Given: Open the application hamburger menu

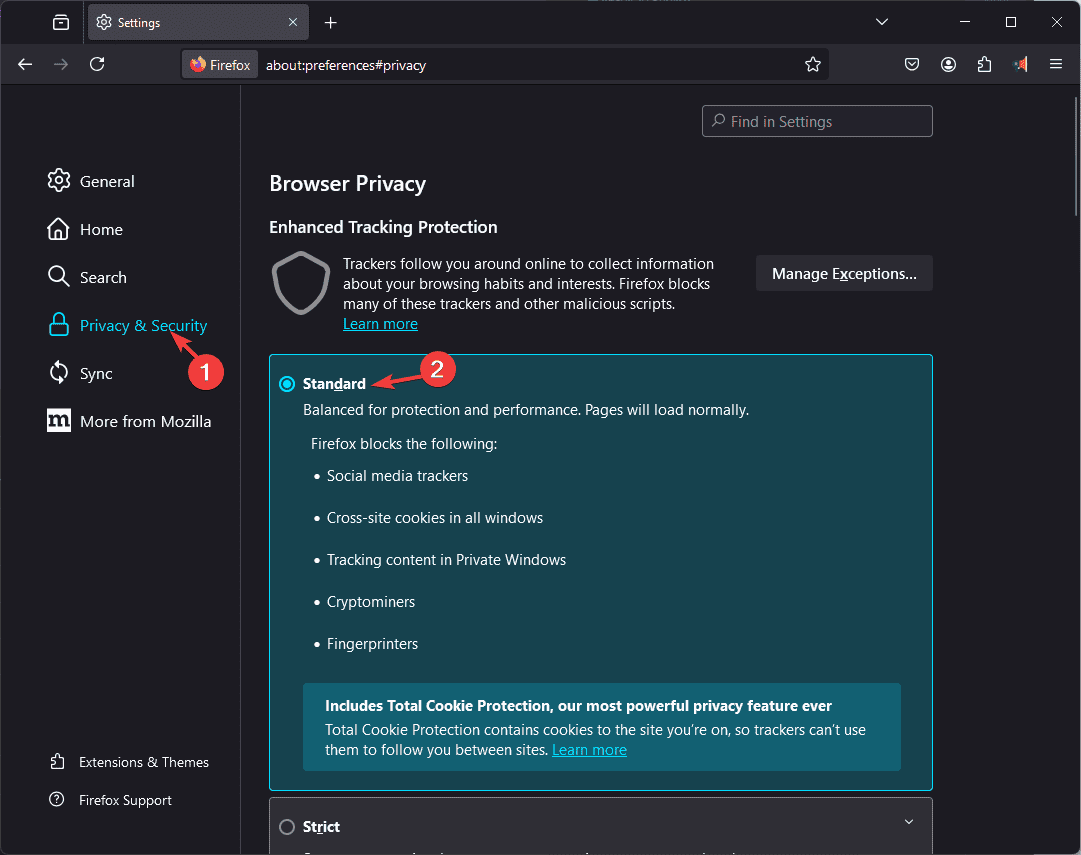Looking at the screenshot, I should (1055, 64).
